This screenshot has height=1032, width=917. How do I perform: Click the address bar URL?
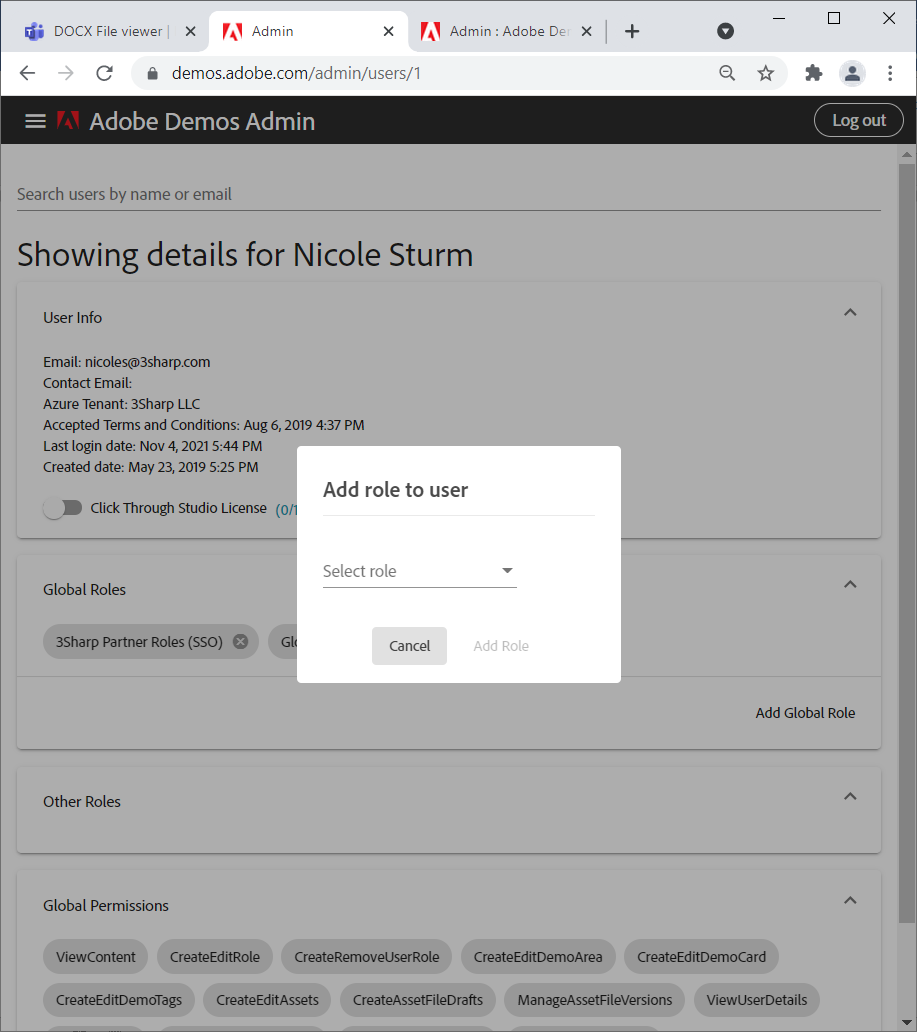[x=296, y=73]
